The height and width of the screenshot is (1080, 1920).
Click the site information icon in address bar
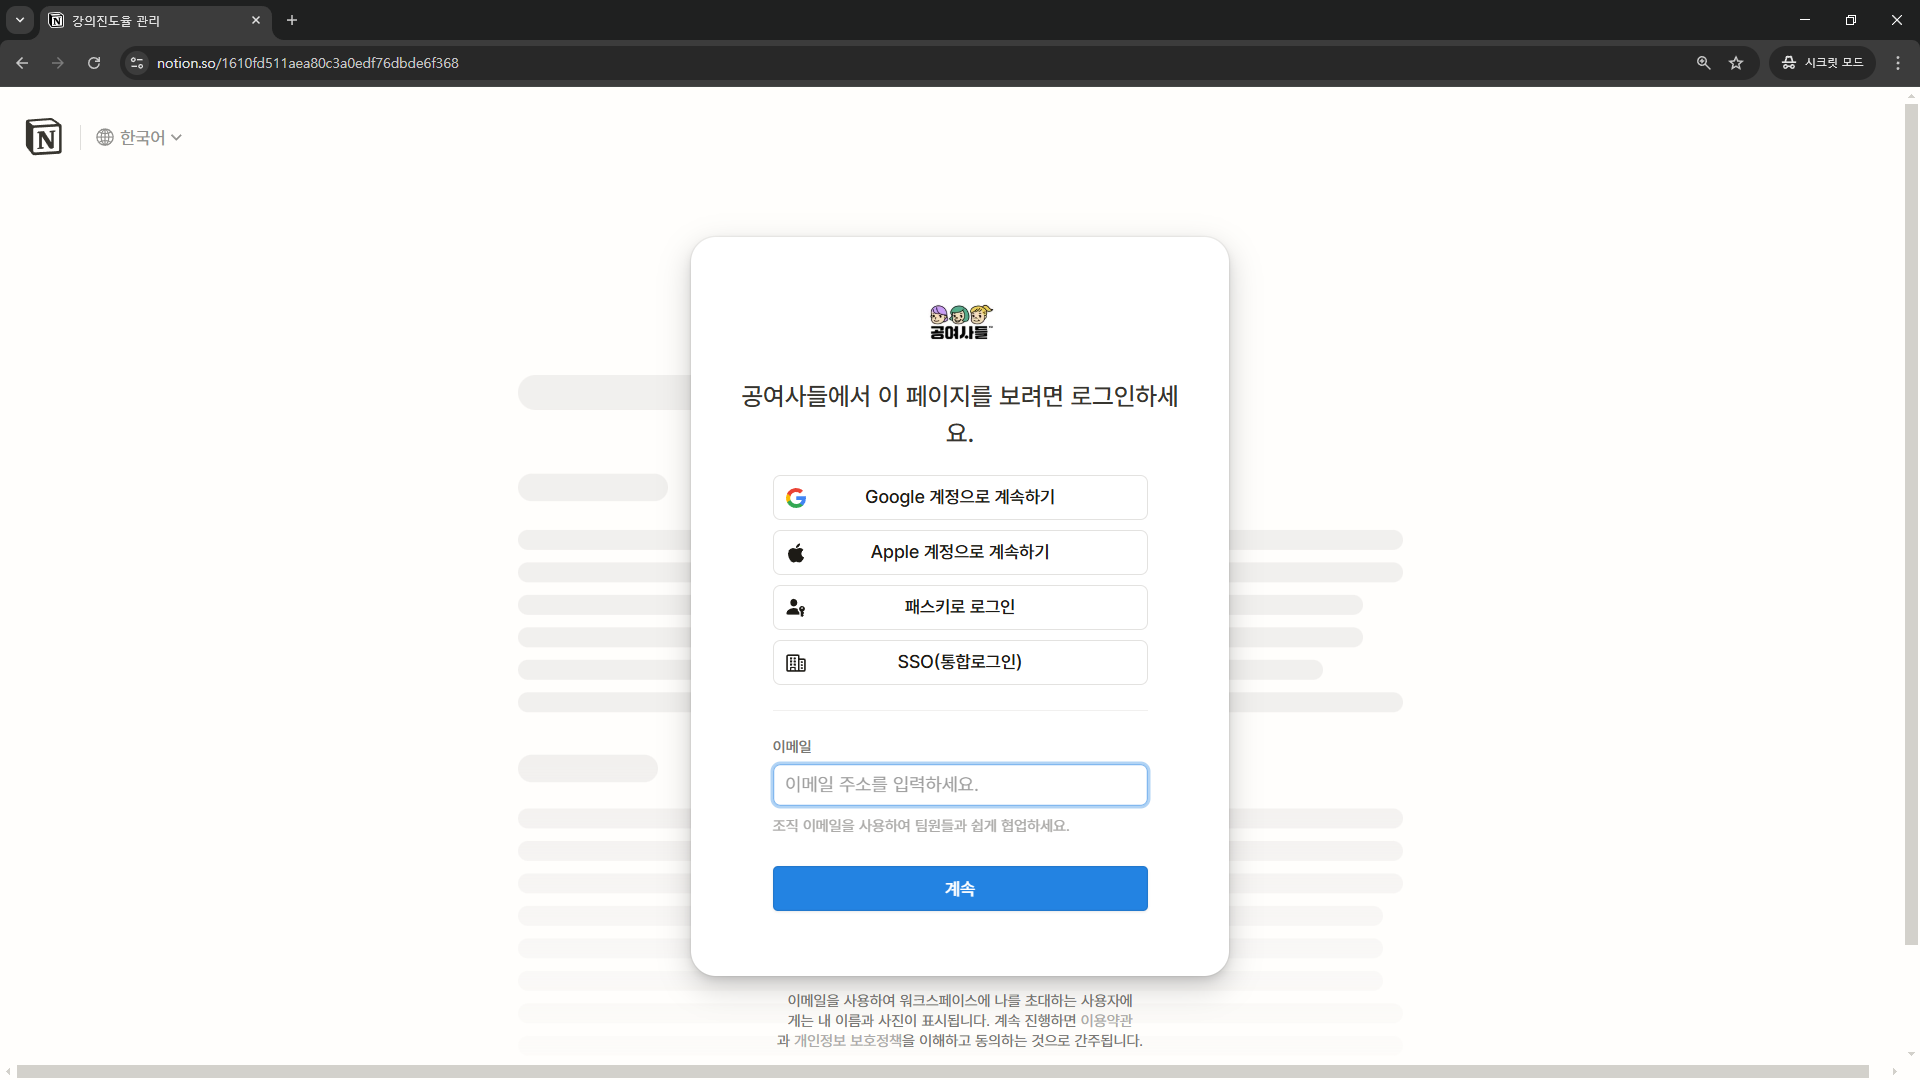click(x=136, y=62)
